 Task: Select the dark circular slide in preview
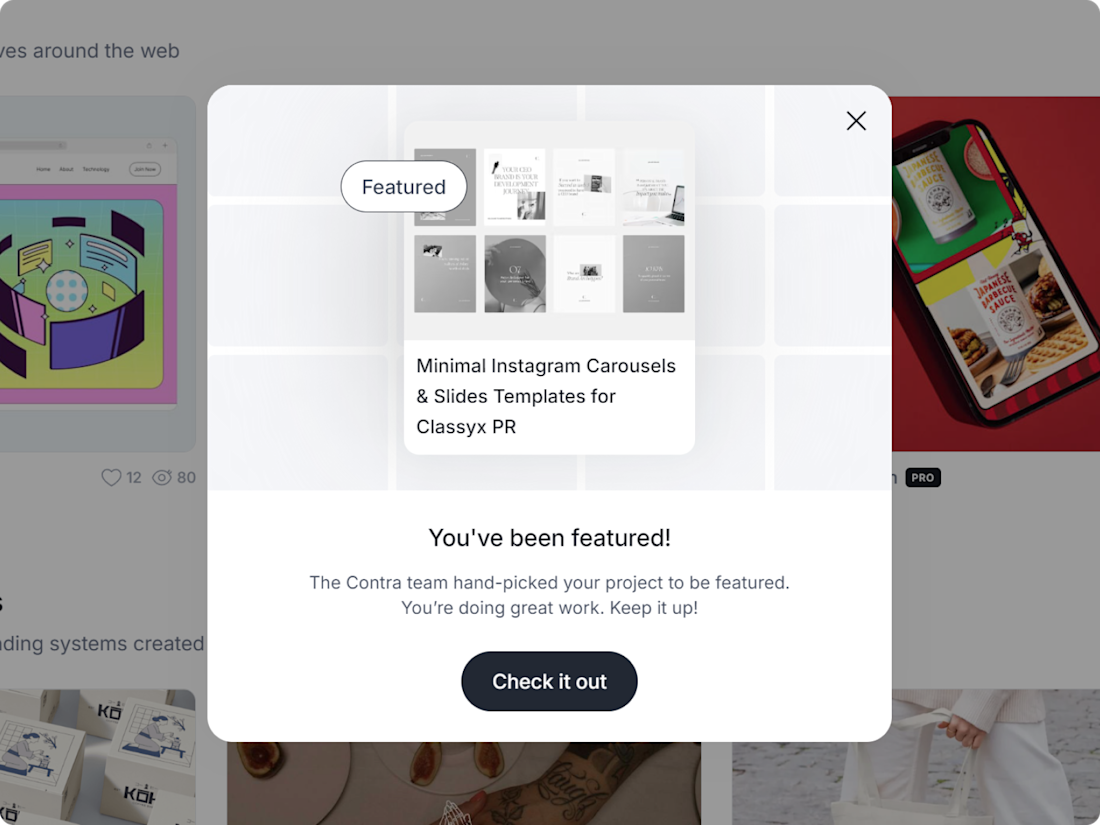pyautogui.click(x=515, y=274)
